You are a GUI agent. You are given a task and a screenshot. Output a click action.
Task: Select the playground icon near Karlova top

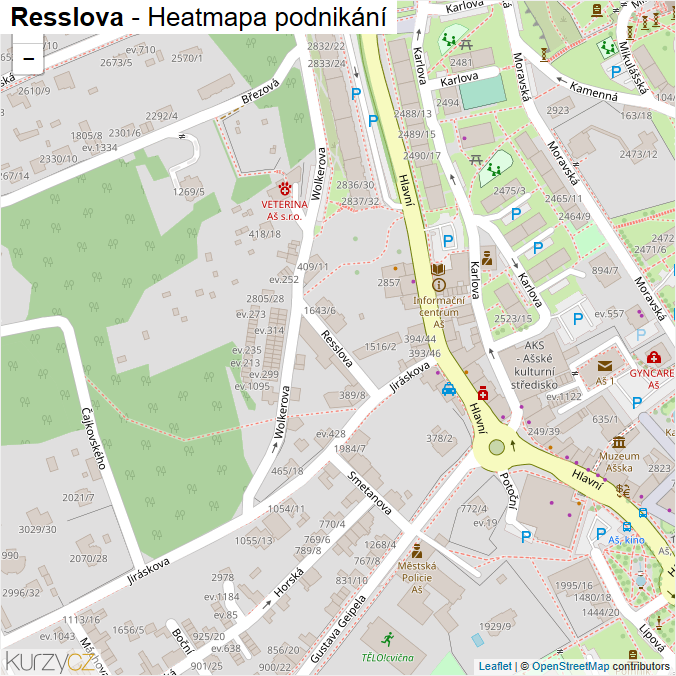coord(449,40)
